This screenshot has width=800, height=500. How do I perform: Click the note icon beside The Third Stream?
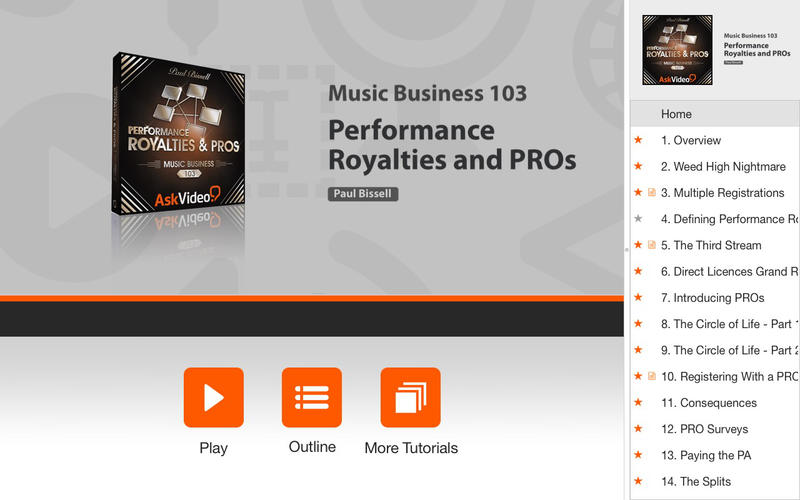tap(652, 245)
